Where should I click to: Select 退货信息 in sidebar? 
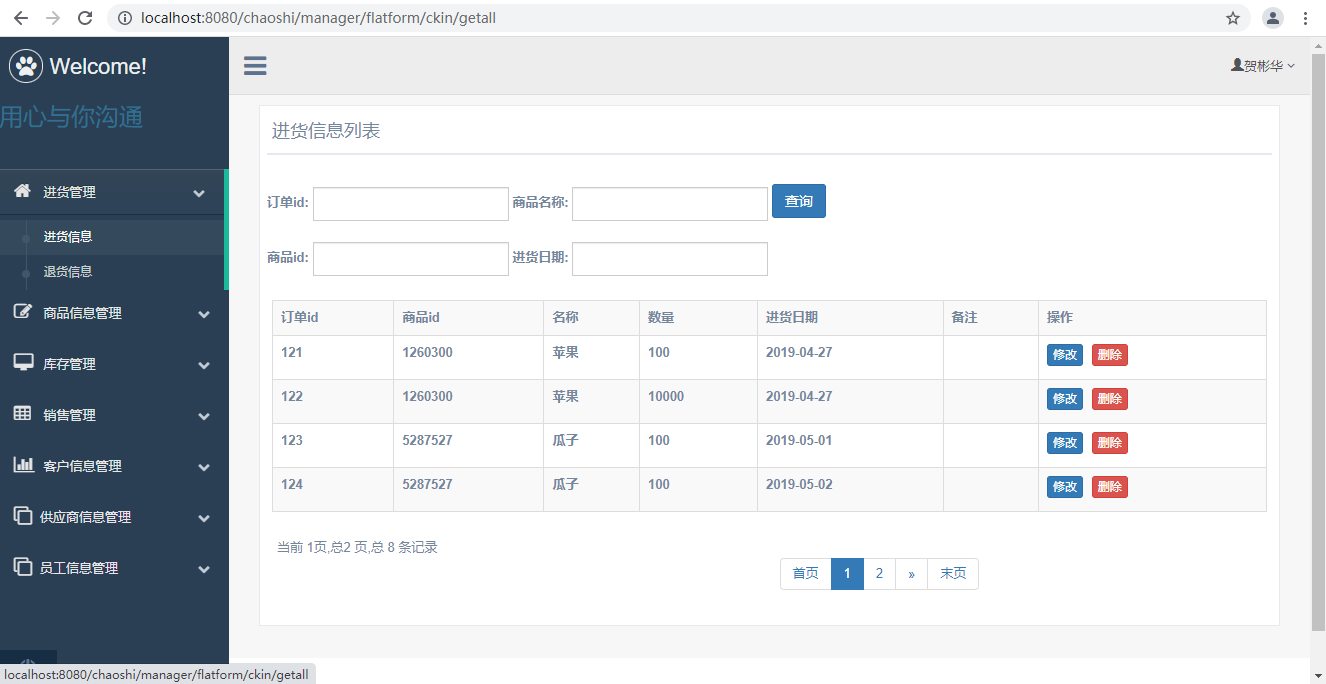pos(68,272)
